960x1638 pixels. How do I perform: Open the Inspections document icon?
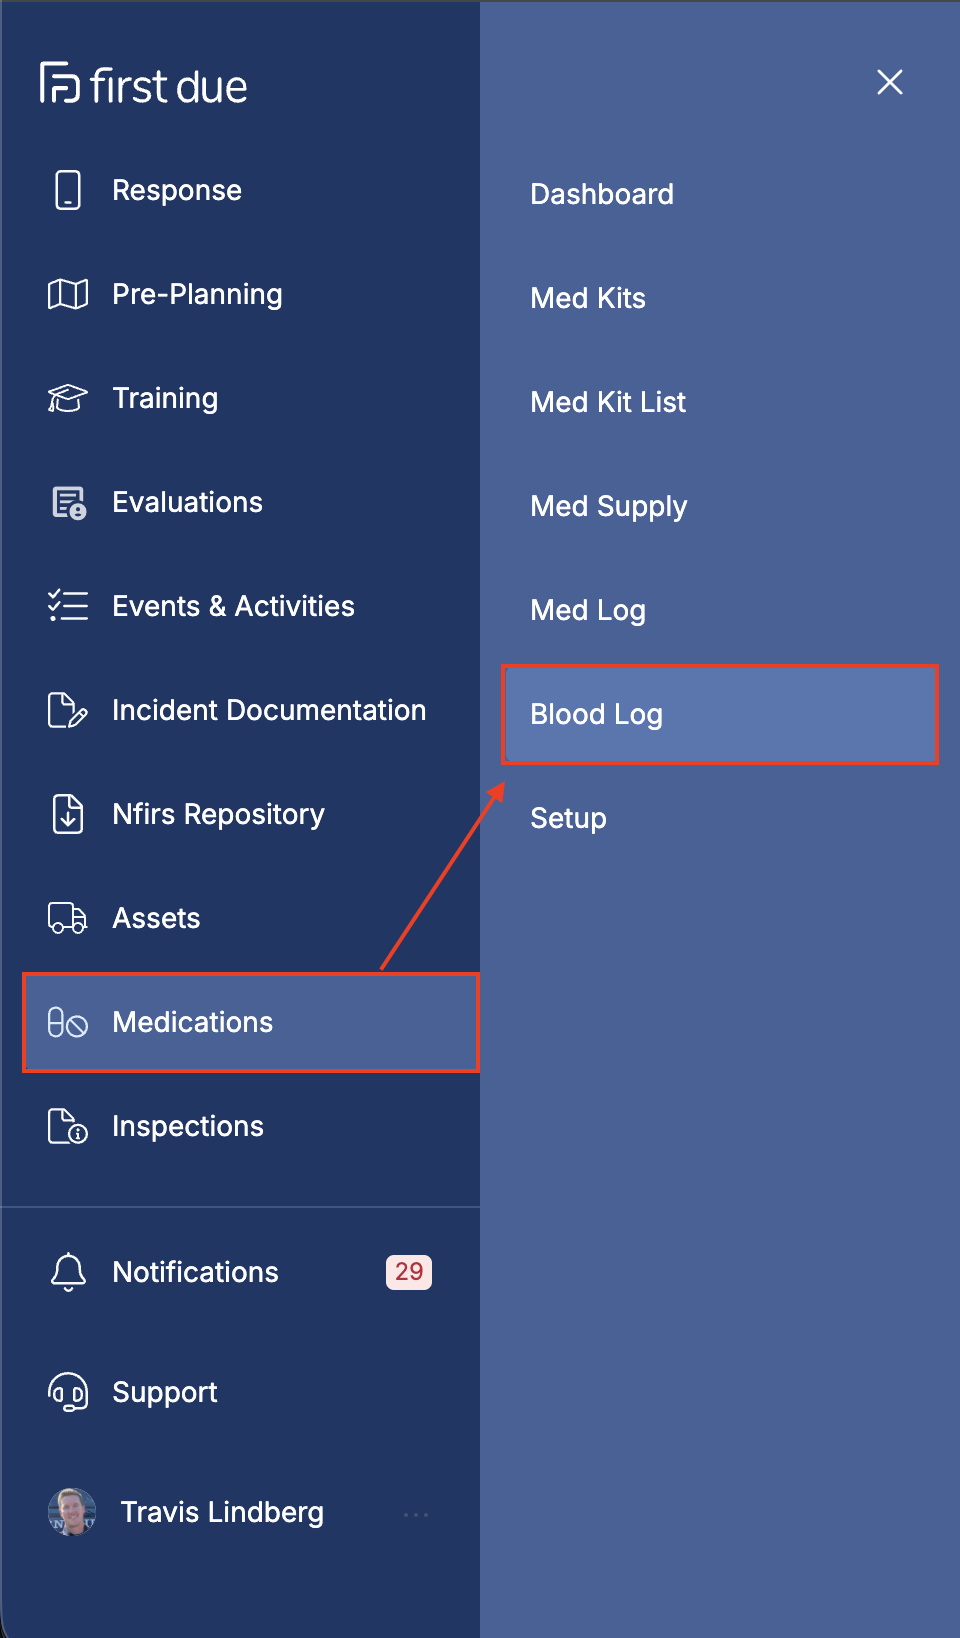click(68, 1126)
